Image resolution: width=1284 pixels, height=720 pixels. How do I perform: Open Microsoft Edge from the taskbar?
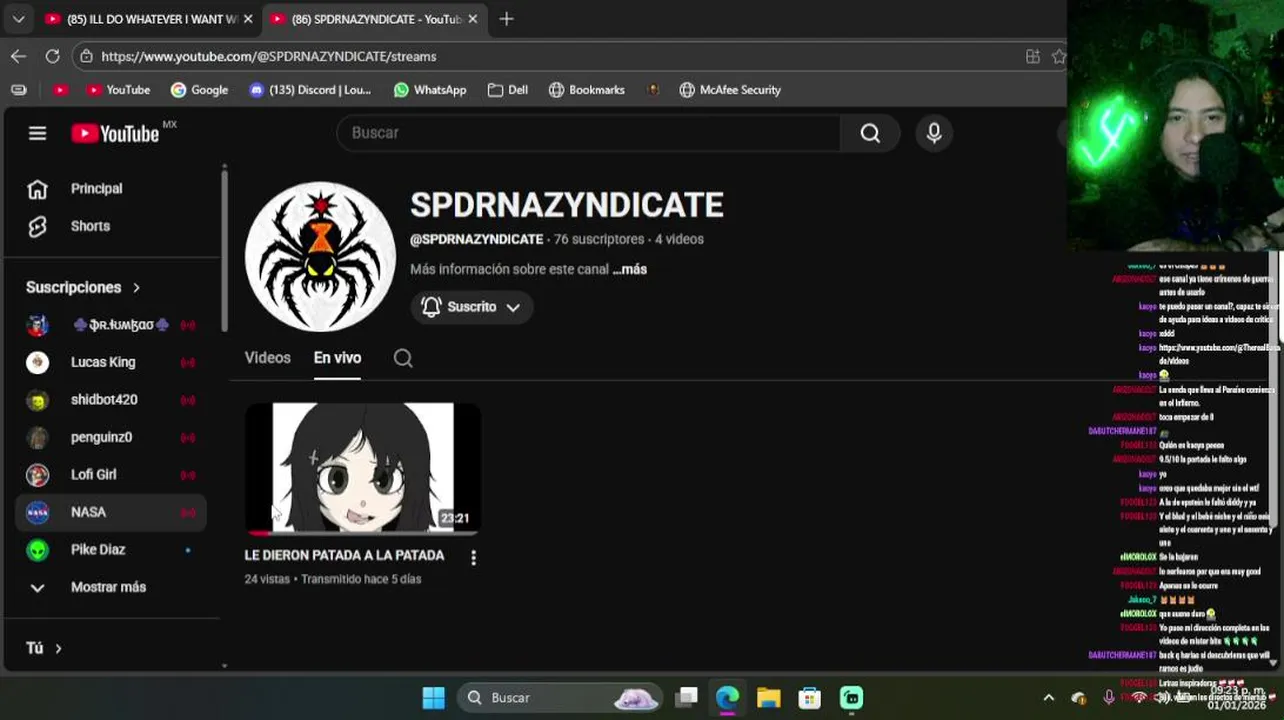click(727, 697)
